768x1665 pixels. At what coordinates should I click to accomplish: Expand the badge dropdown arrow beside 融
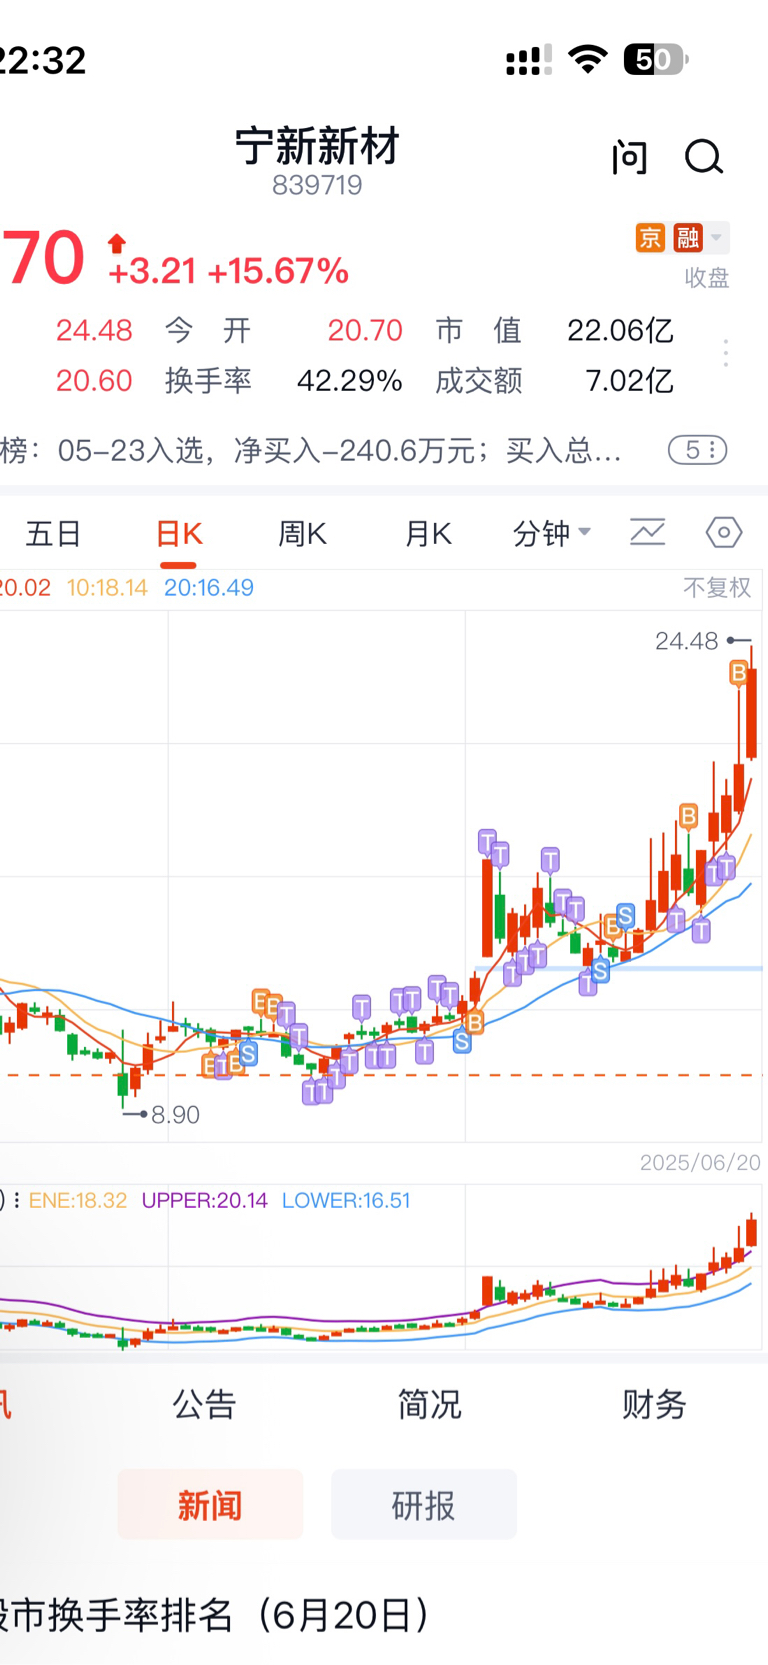click(717, 237)
